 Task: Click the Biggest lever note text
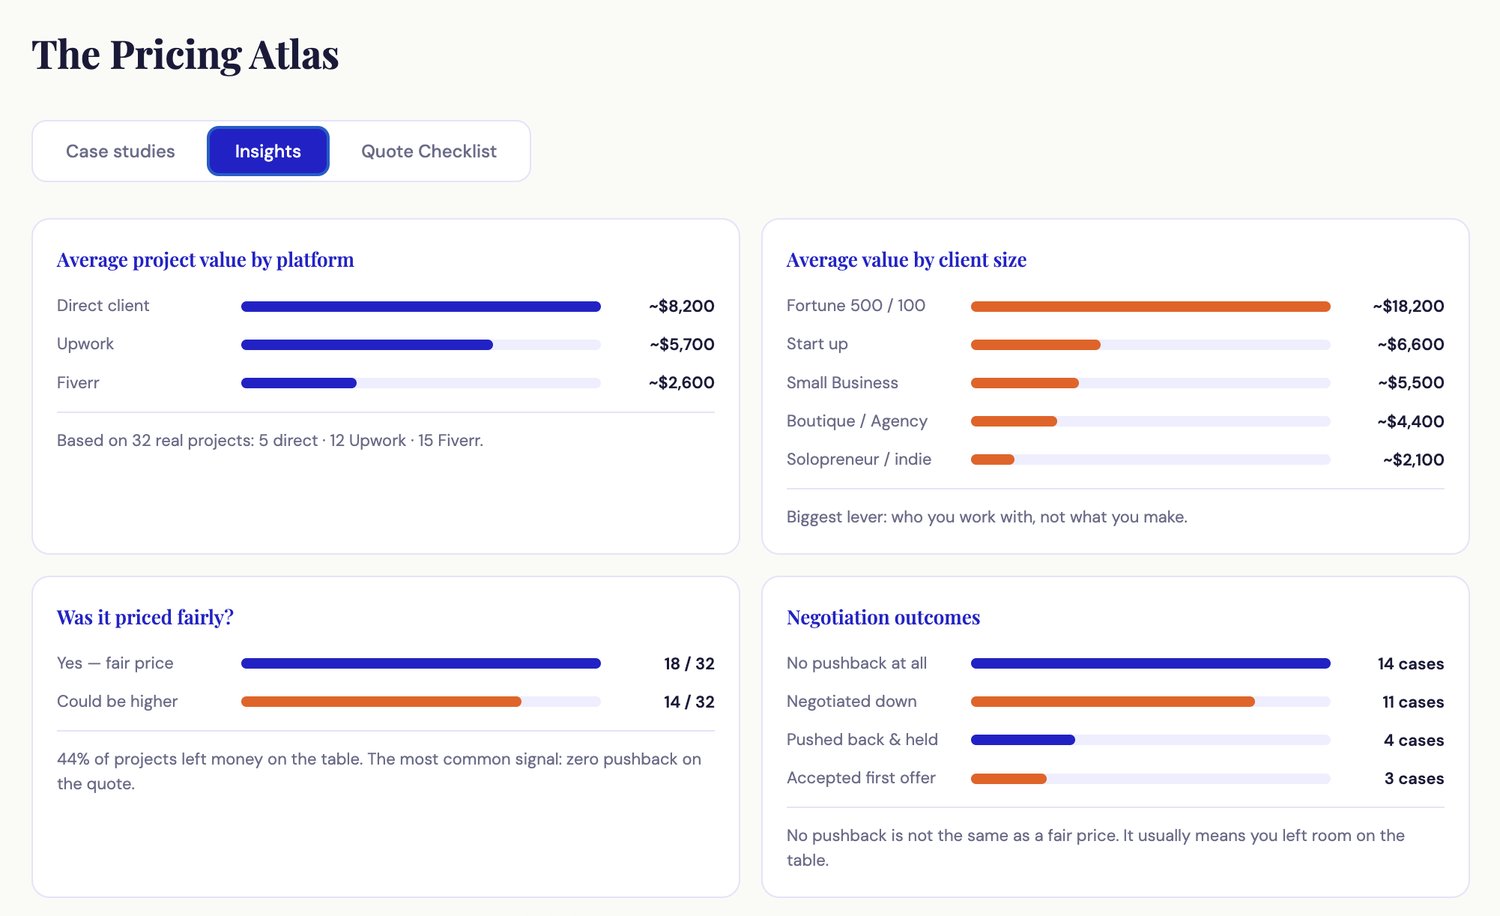pos(987,517)
